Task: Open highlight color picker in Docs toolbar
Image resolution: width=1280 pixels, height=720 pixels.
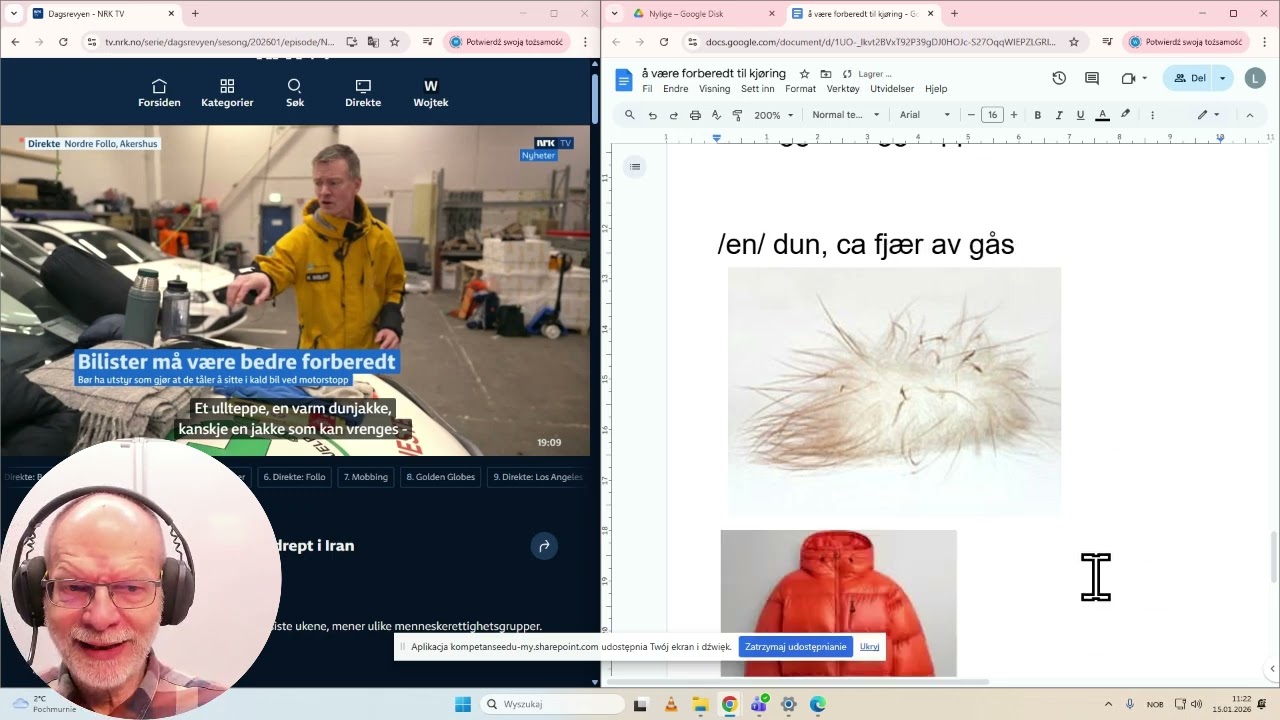Action: [x=1125, y=115]
